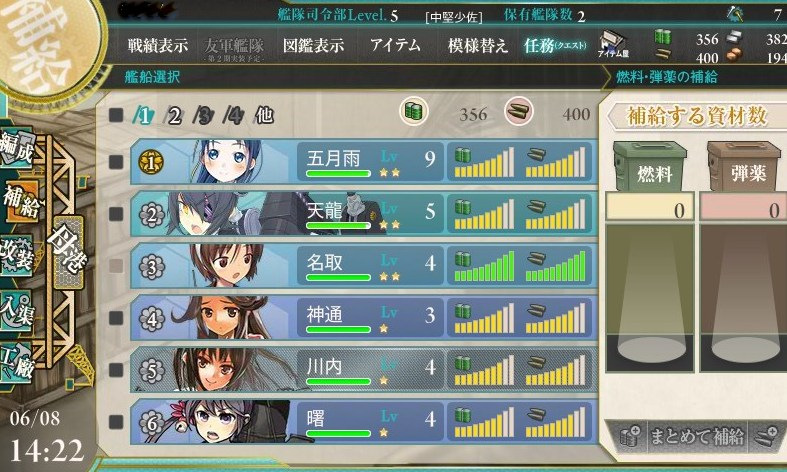Viewport: 787px width, 472px height.
Task: Switch to fleet tab 2
Action: coord(173,116)
